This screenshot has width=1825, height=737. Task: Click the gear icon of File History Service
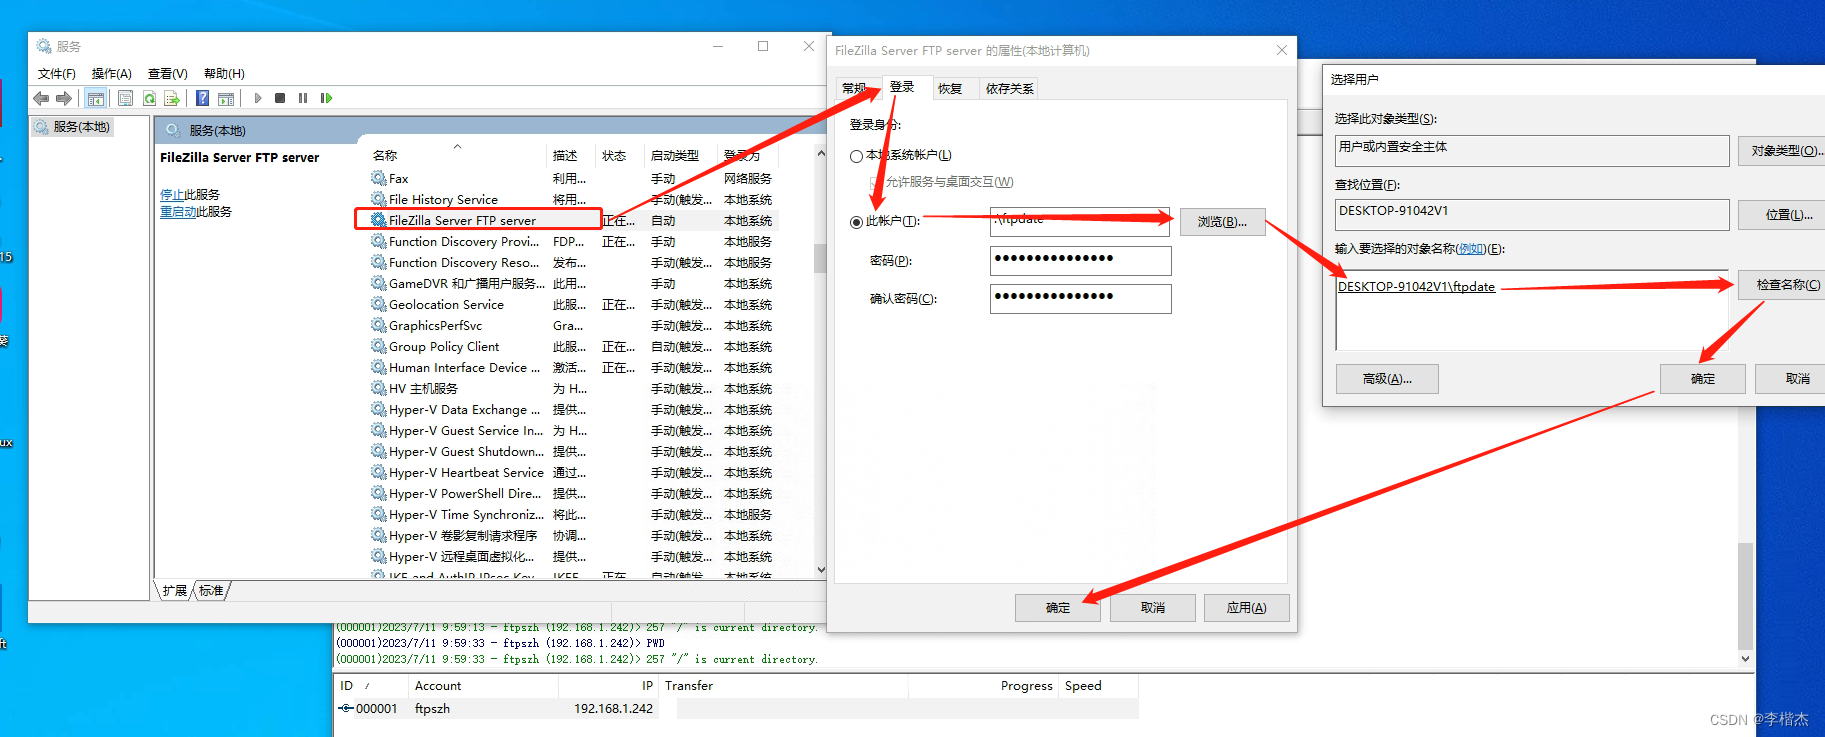point(378,199)
